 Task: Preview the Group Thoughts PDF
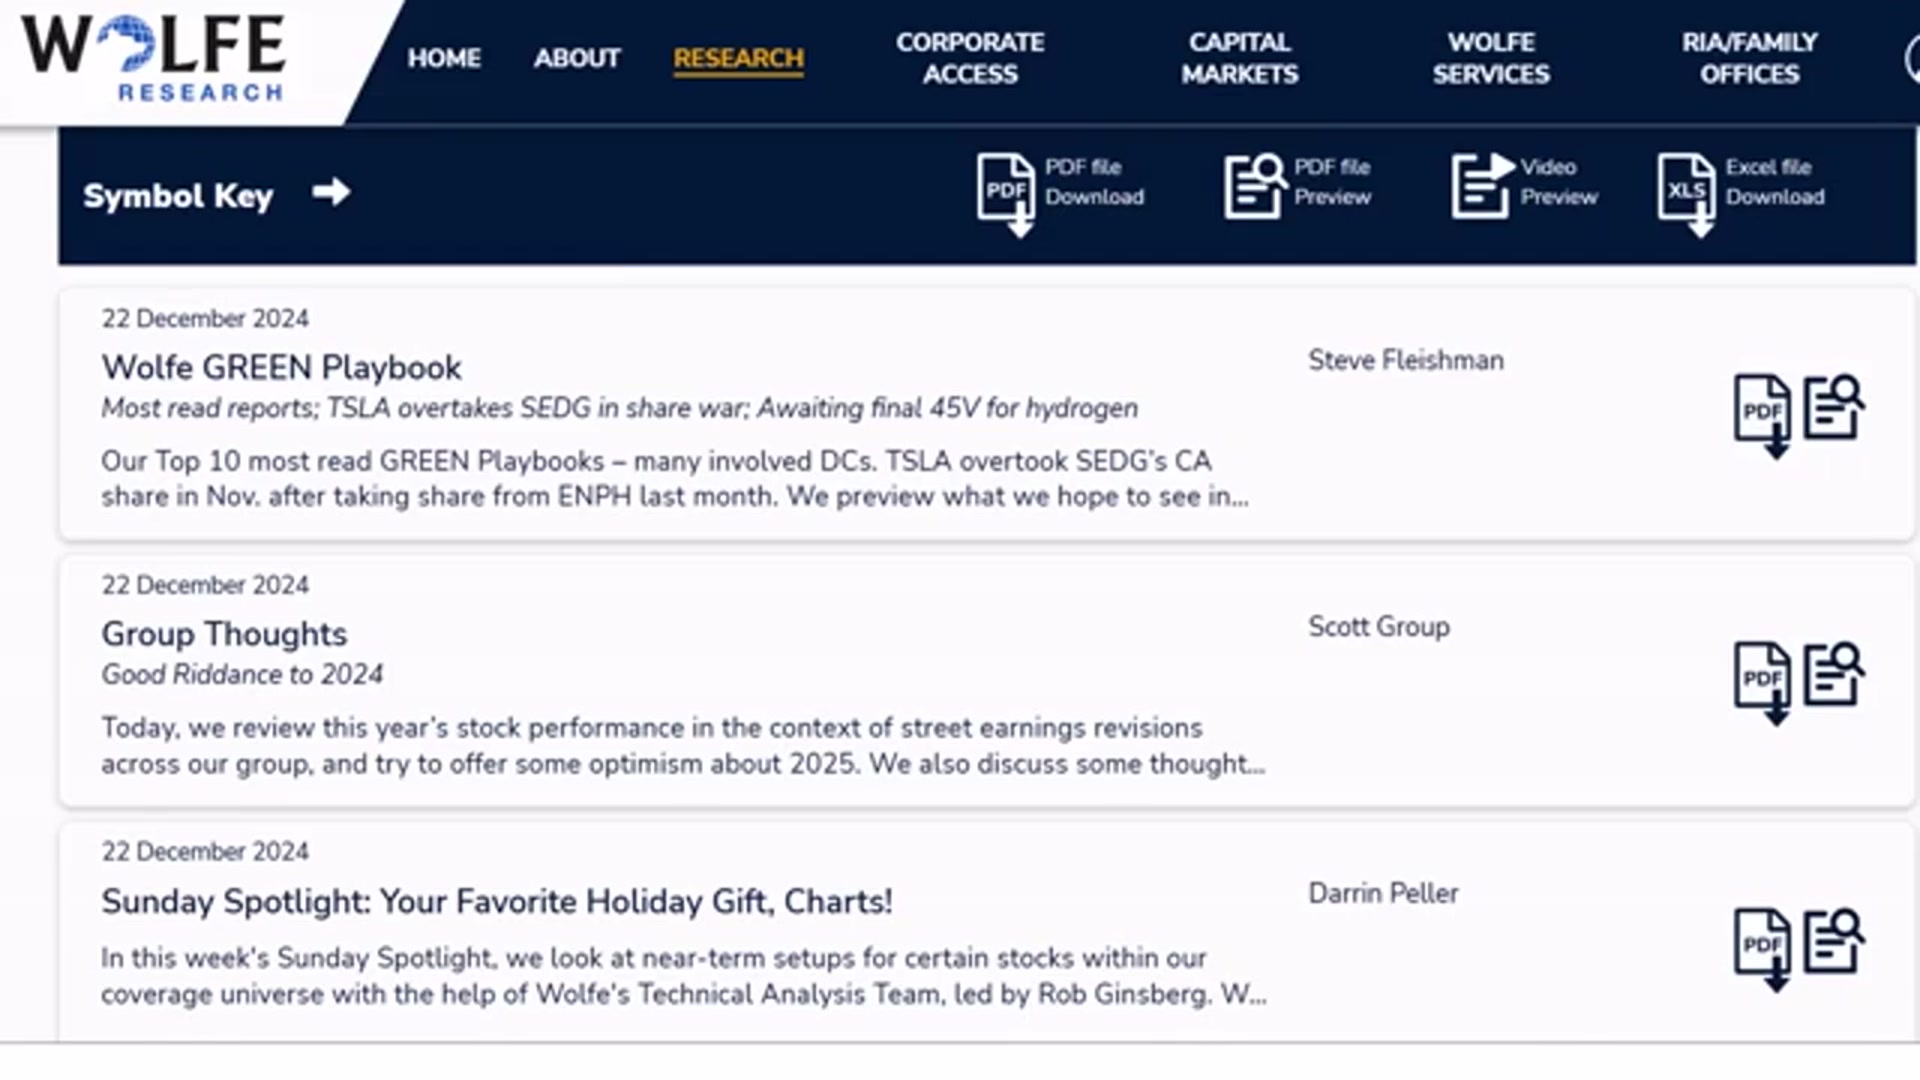(1834, 674)
